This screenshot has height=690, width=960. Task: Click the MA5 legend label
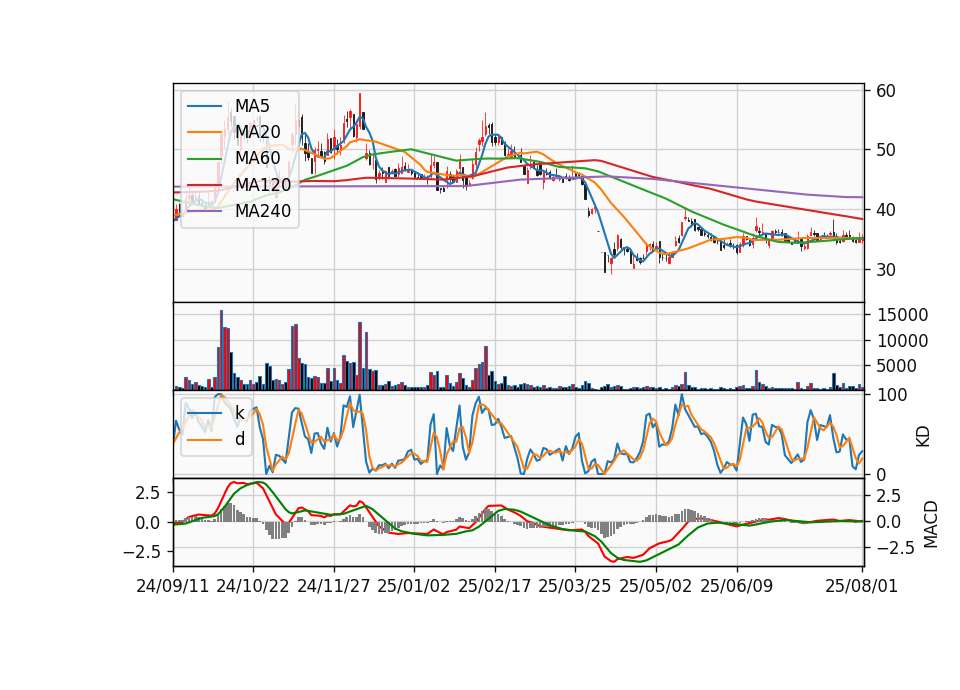pyautogui.click(x=252, y=106)
